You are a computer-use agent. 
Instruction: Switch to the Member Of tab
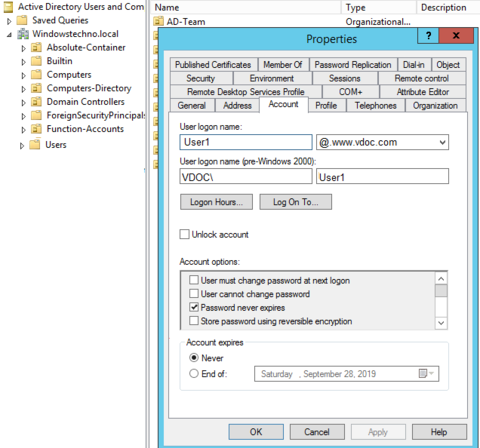283,65
